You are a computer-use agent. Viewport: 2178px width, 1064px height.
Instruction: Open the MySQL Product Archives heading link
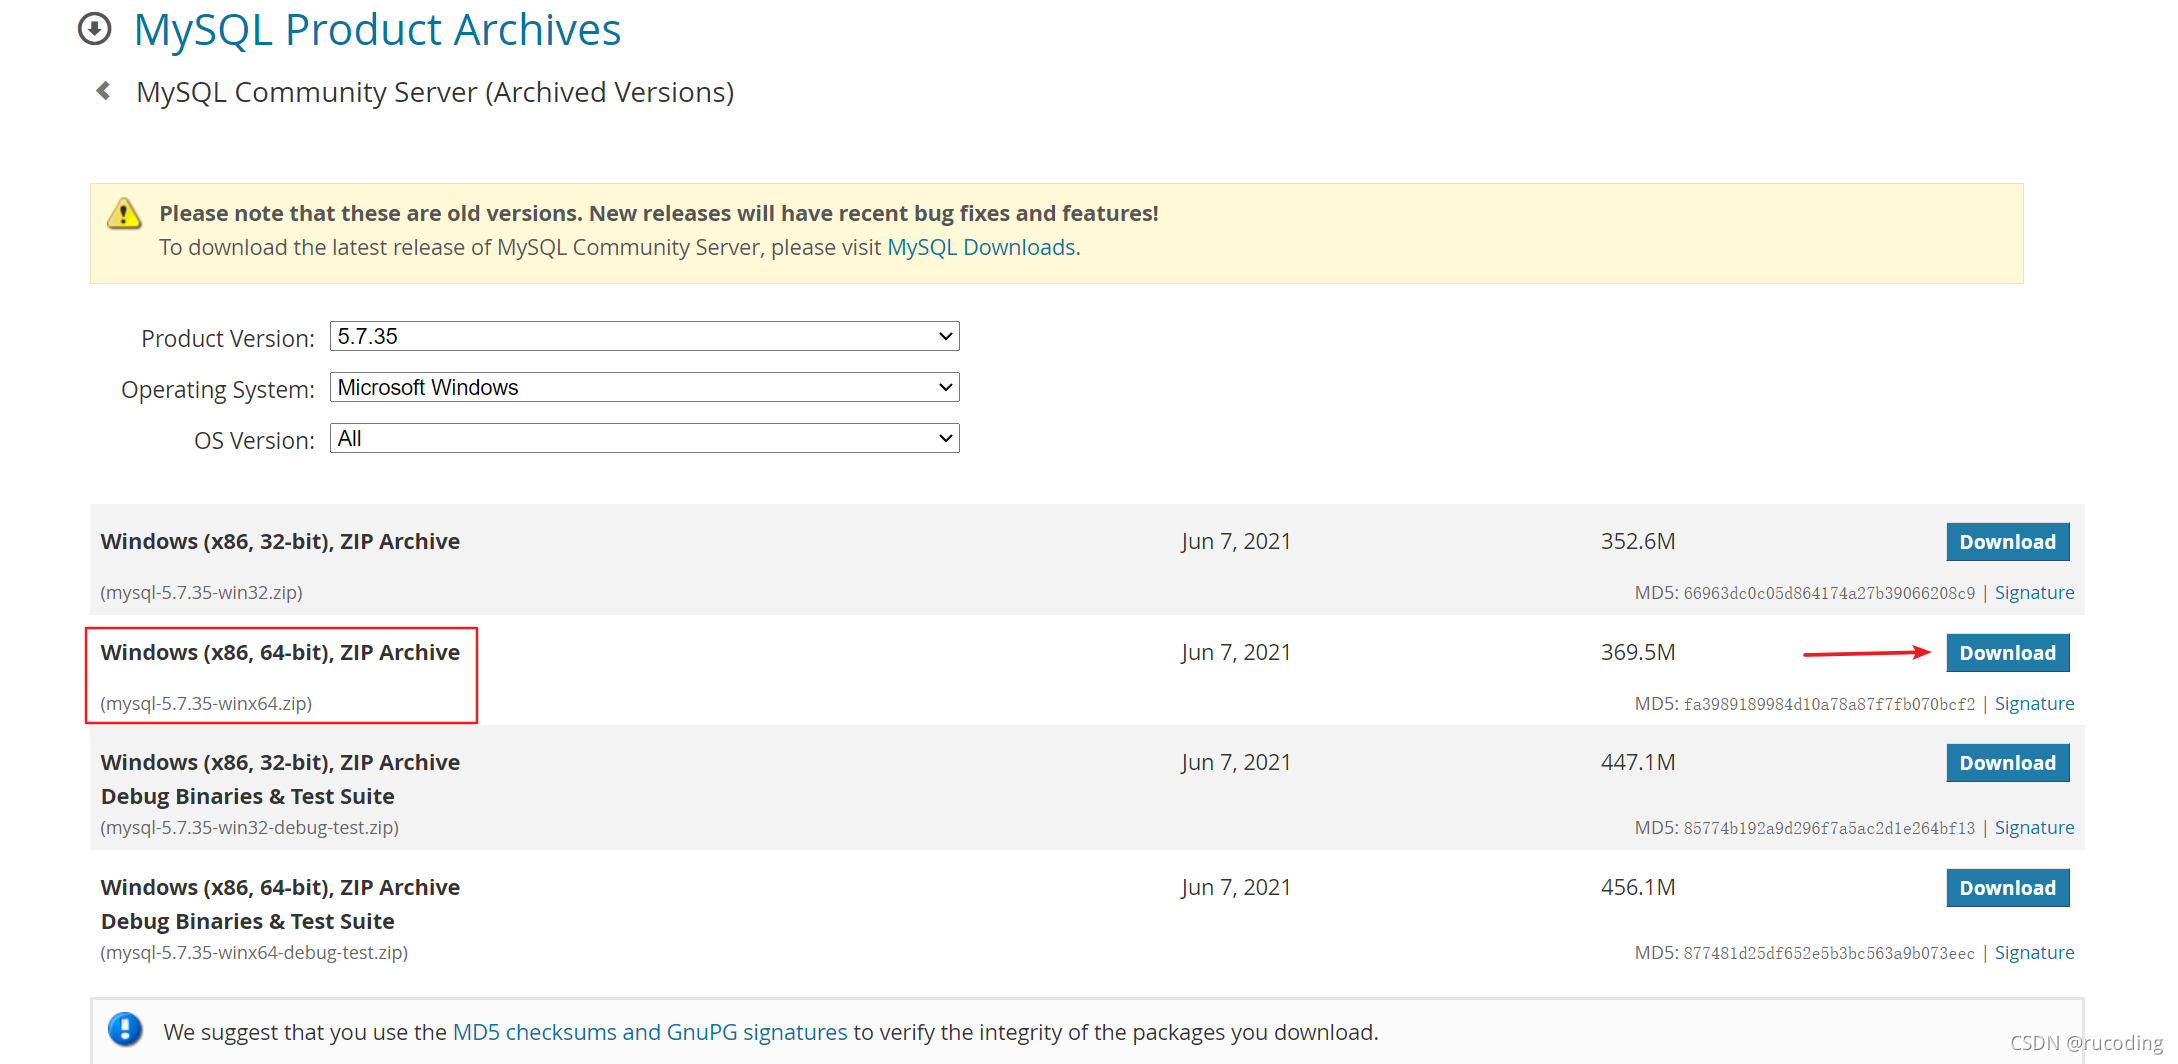(x=377, y=30)
